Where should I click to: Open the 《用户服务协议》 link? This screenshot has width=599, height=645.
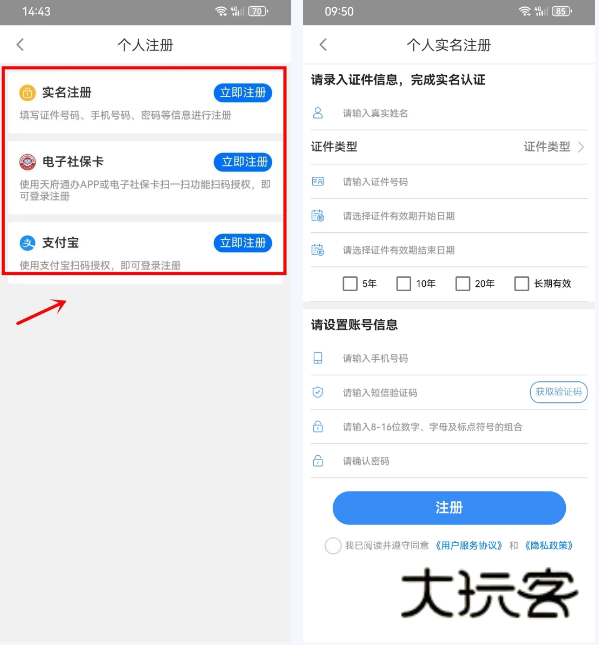(x=469, y=545)
